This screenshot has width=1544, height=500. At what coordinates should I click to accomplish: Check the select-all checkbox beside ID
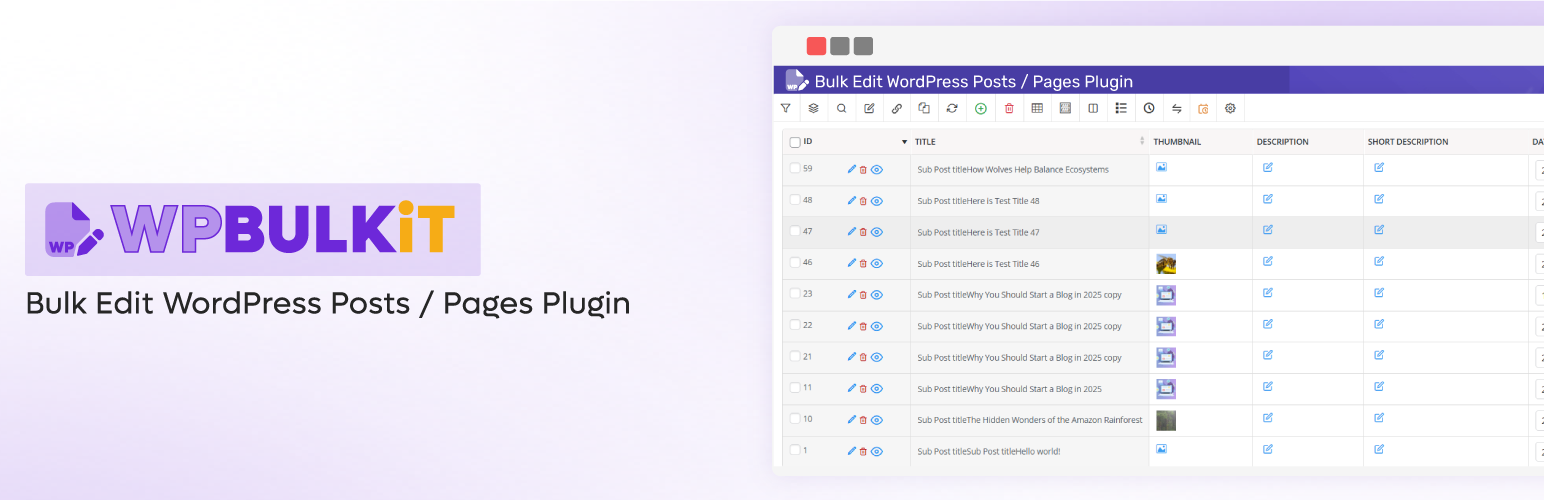(x=795, y=142)
